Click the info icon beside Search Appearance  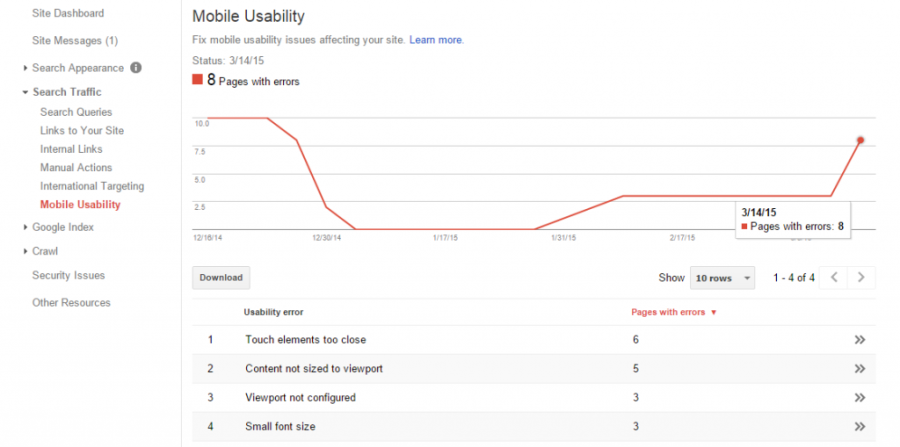tap(135, 68)
